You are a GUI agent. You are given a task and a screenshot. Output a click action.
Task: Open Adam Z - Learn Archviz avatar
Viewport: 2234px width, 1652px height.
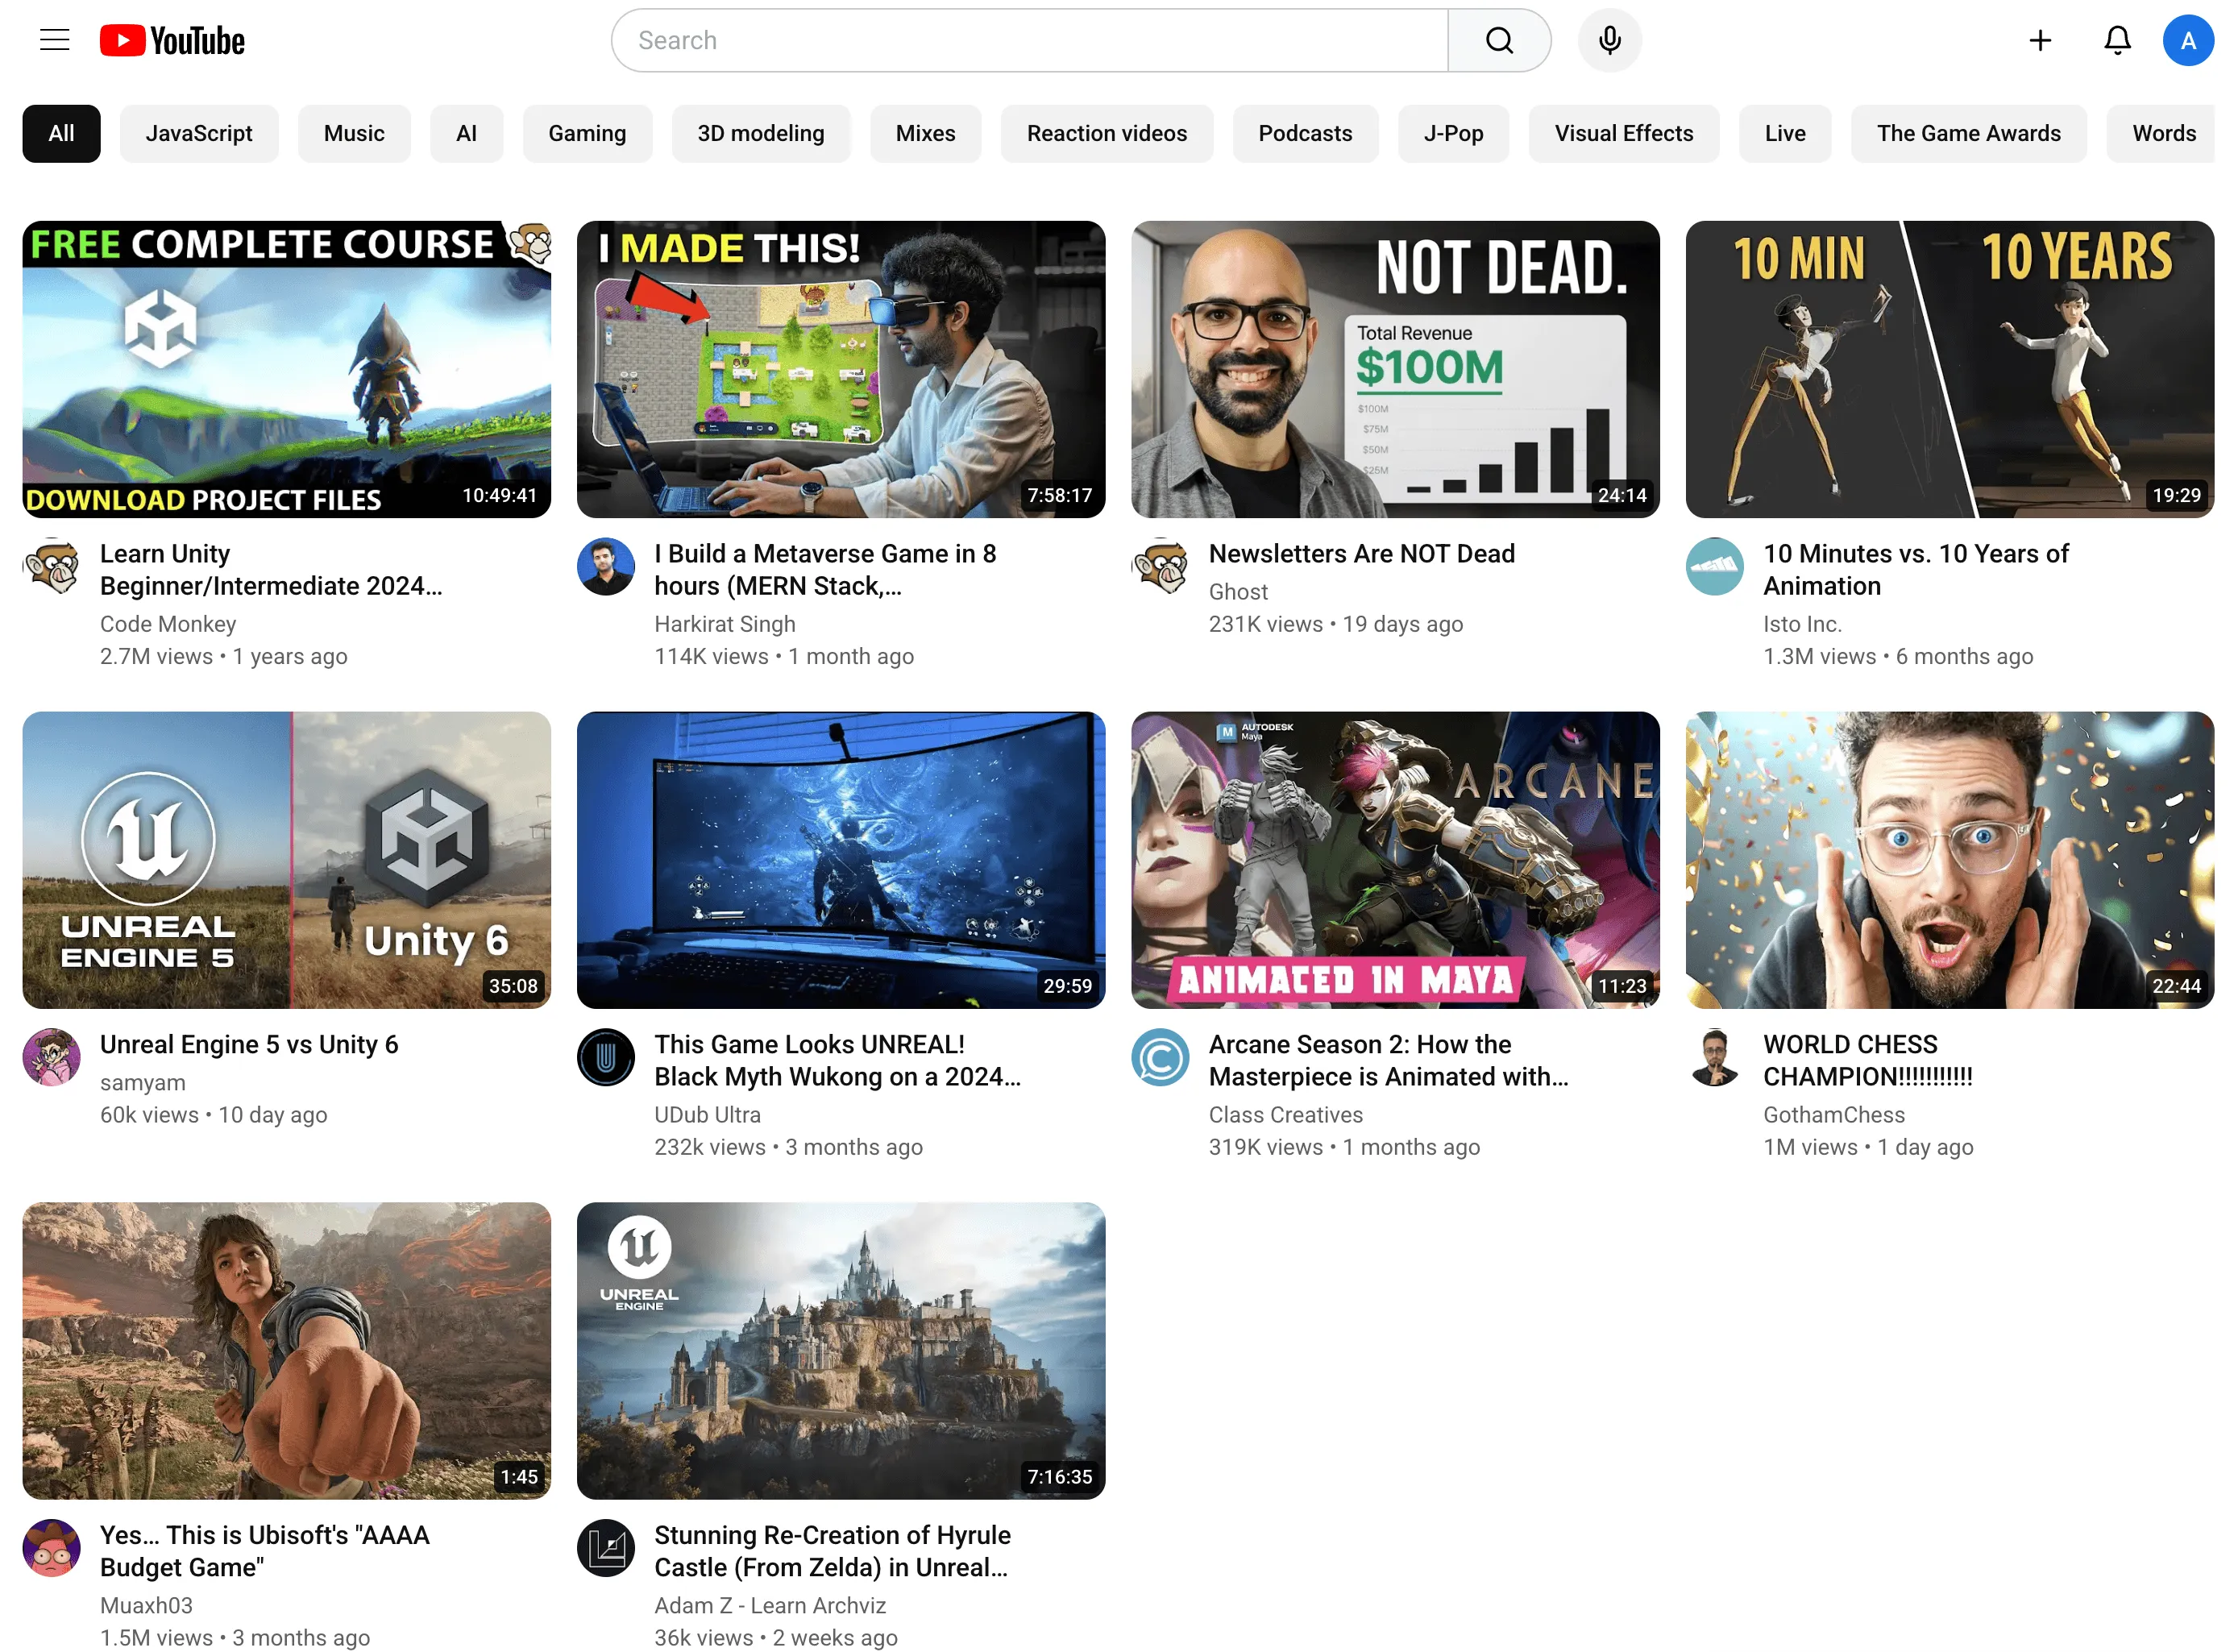tap(606, 1548)
